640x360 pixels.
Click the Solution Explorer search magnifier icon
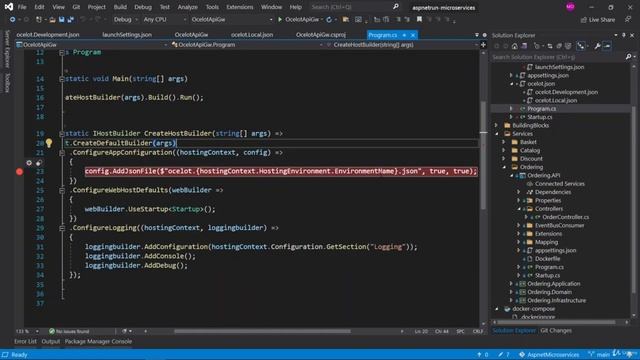pyautogui.click(x=628, y=57)
